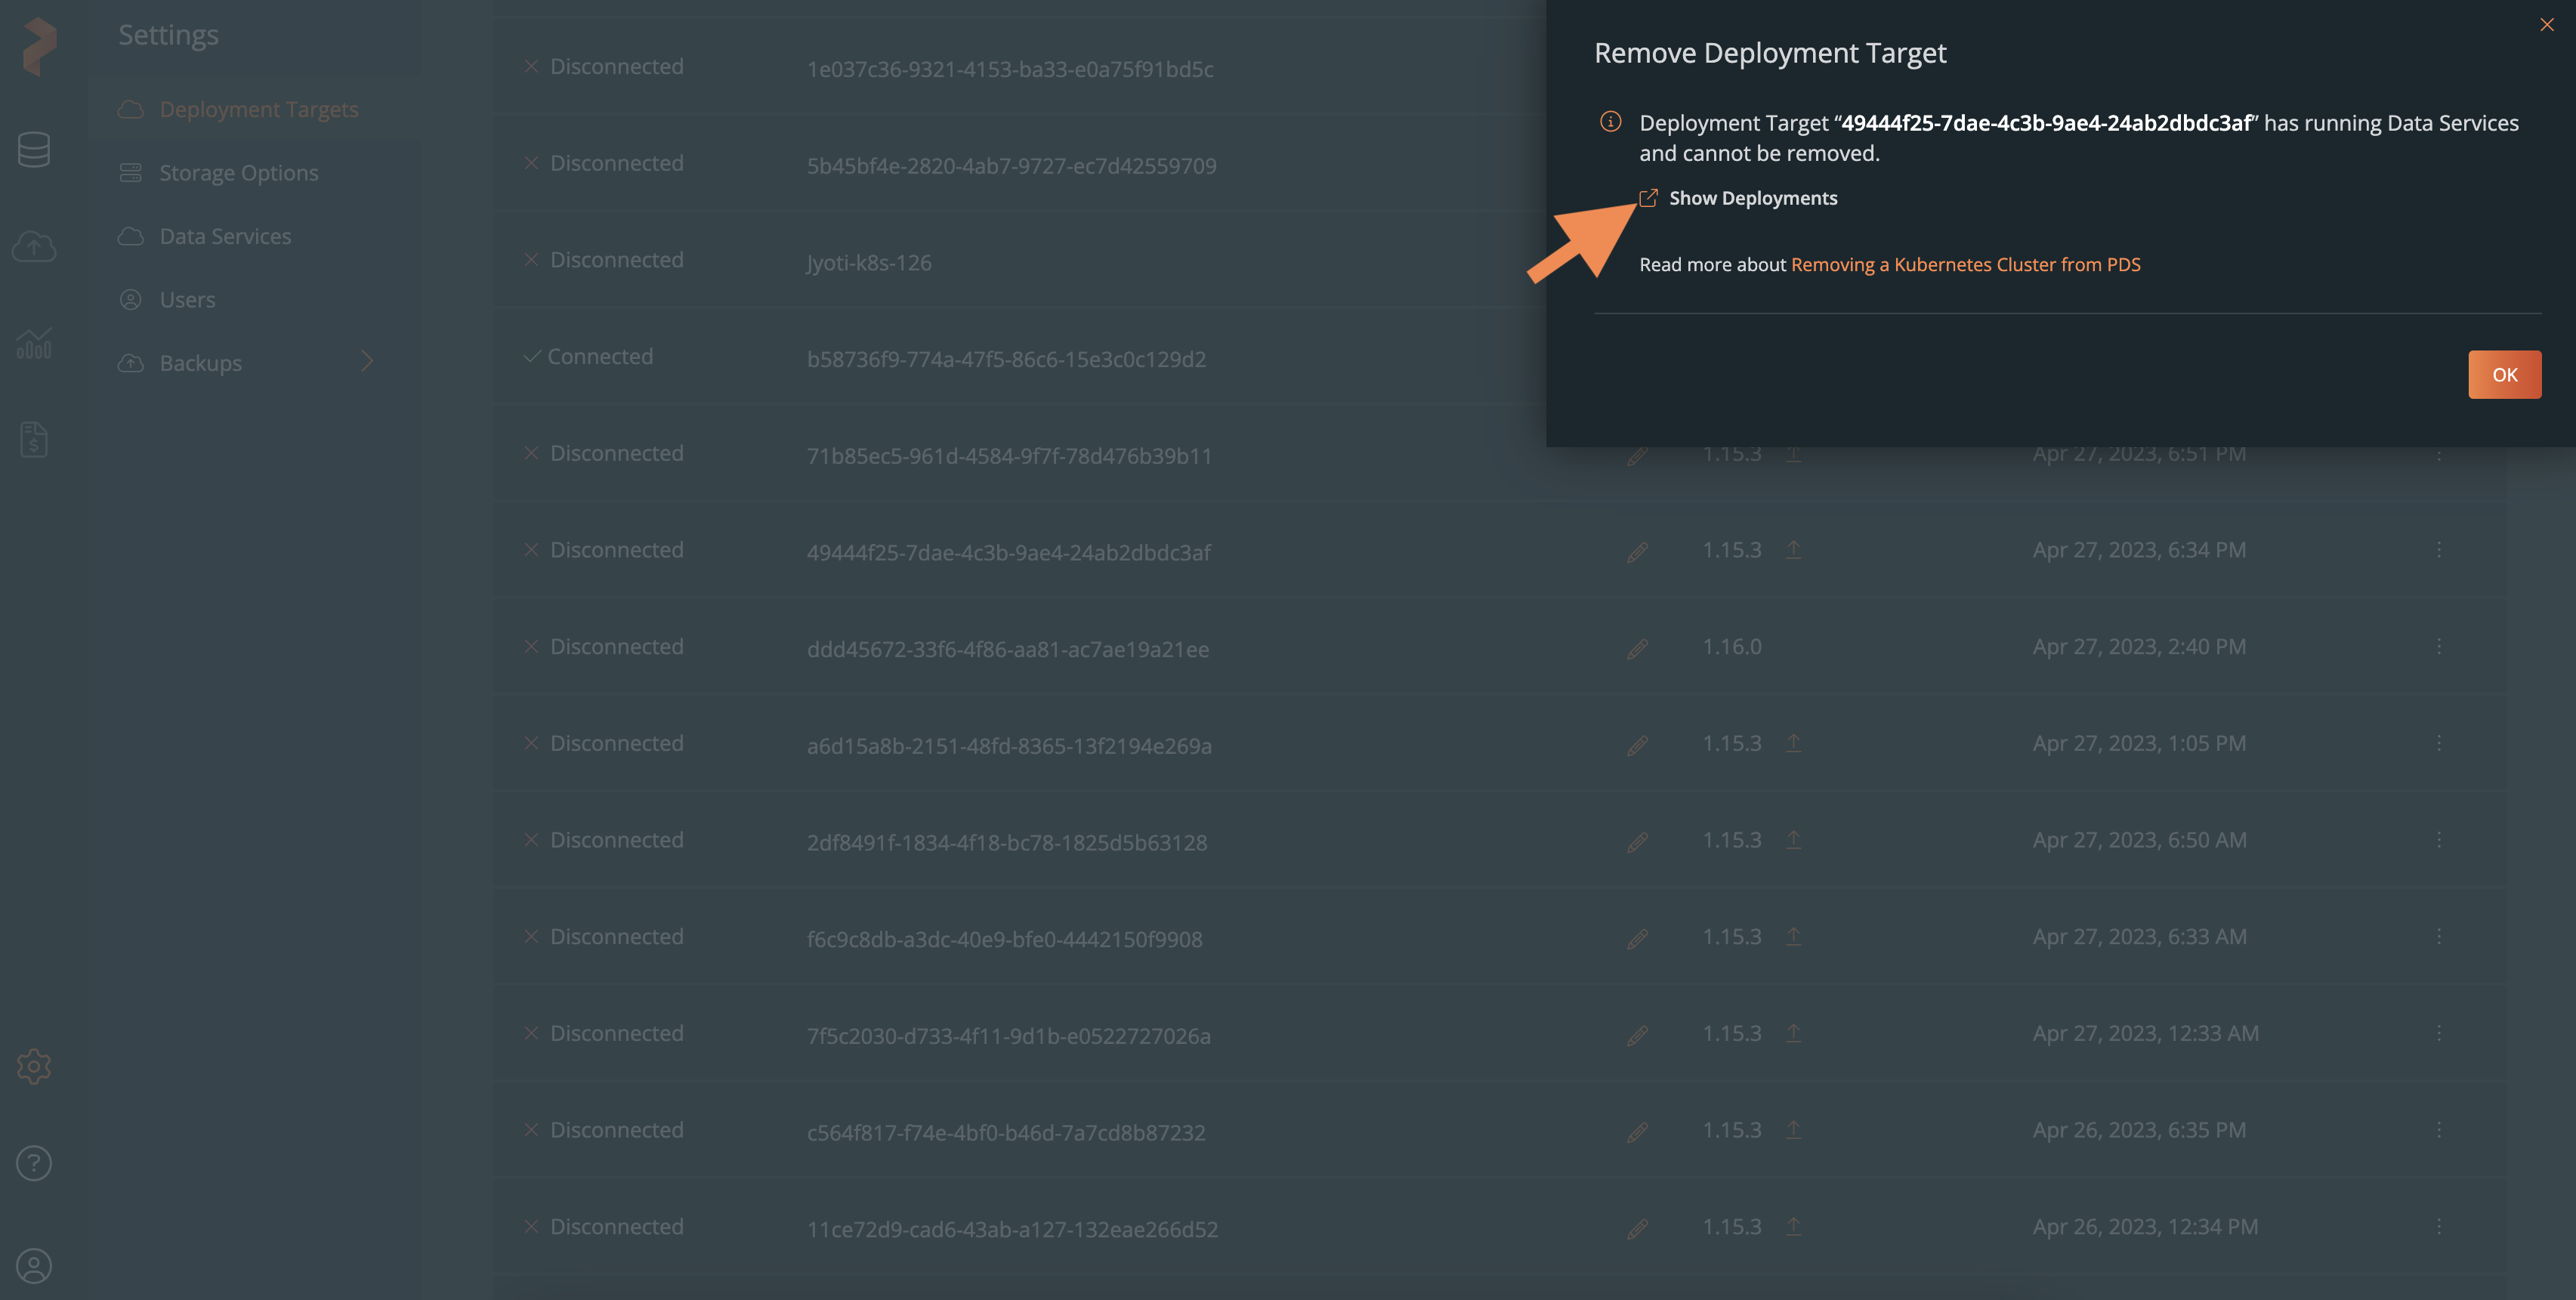
Task: Open the help question mark icon
Action: coord(34,1163)
